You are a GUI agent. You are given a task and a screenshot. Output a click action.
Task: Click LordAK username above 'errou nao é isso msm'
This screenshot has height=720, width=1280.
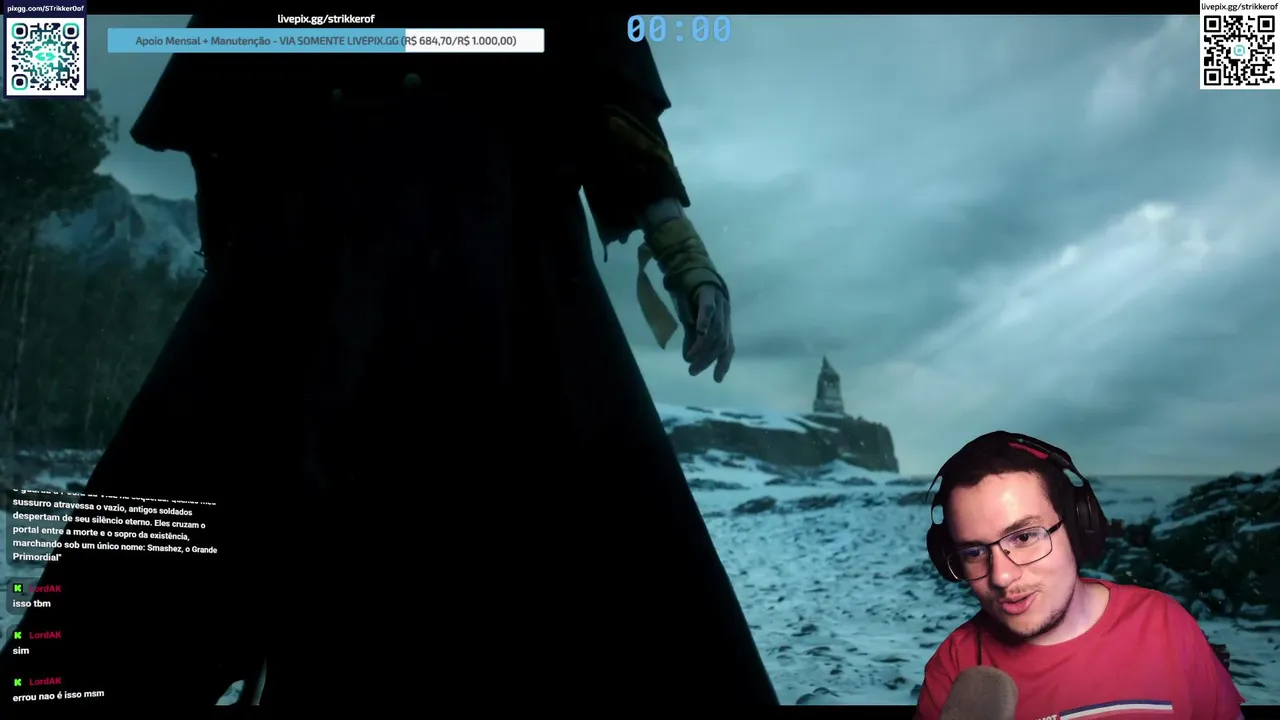pos(45,681)
